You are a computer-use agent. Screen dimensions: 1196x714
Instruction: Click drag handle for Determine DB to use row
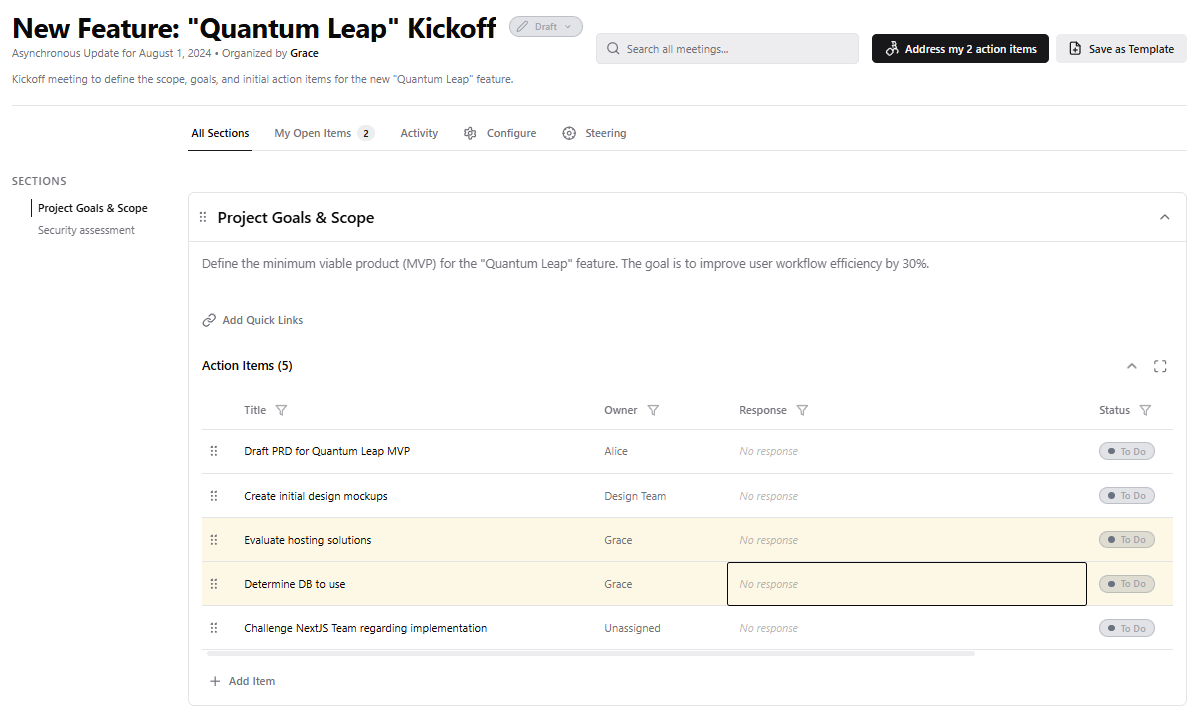pyautogui.click(x=214, y=584)
